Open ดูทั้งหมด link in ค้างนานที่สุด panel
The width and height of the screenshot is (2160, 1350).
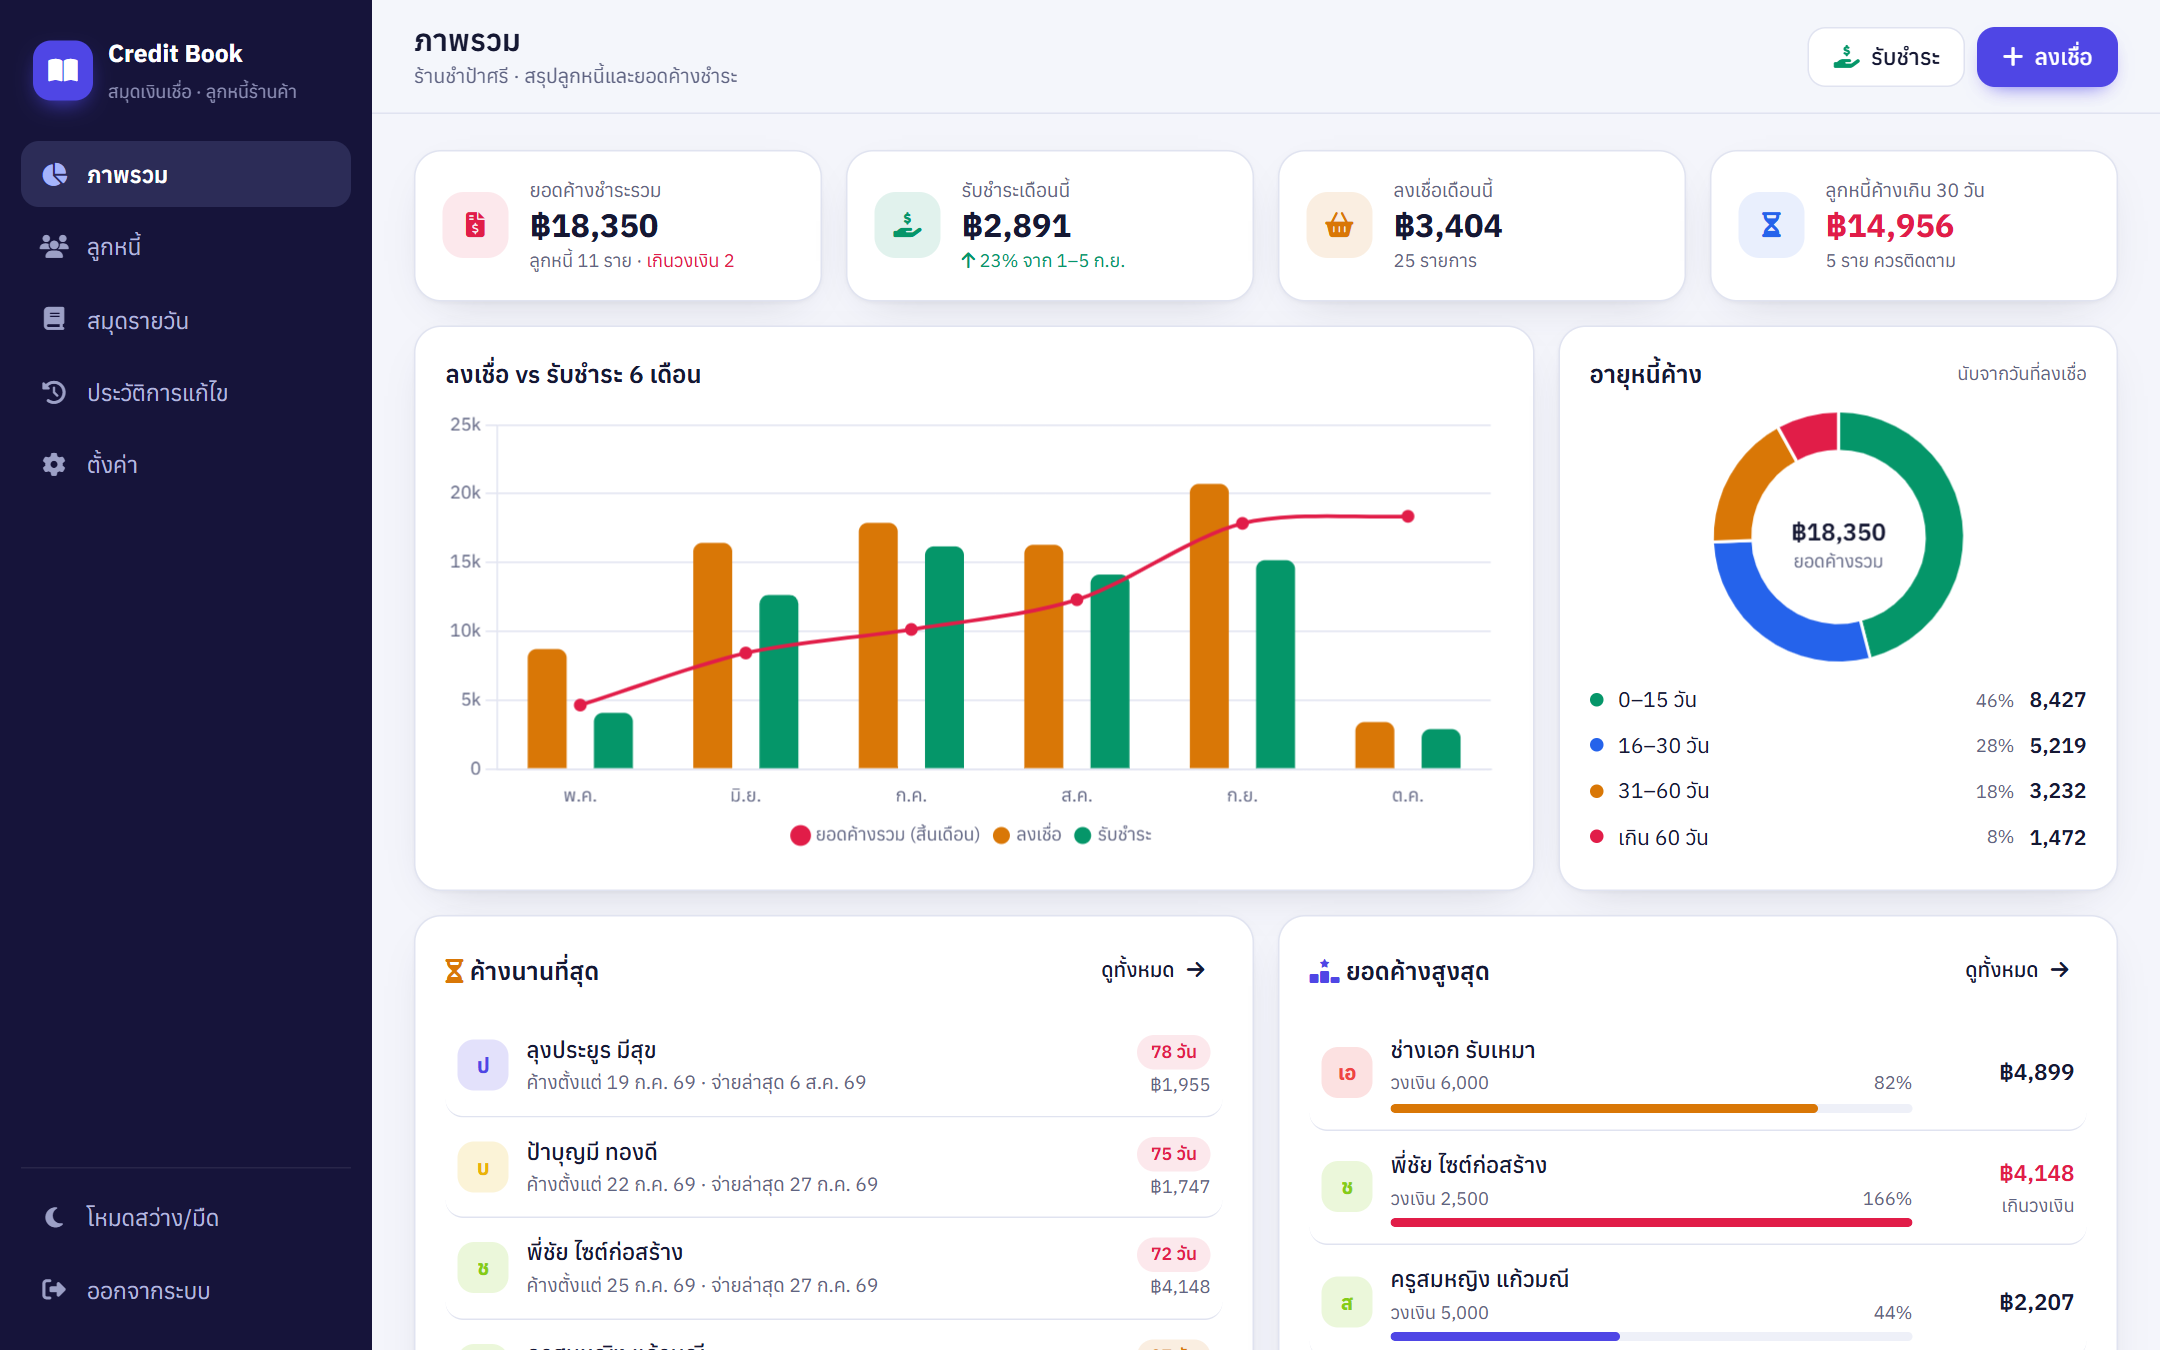tap(1153, 970)
